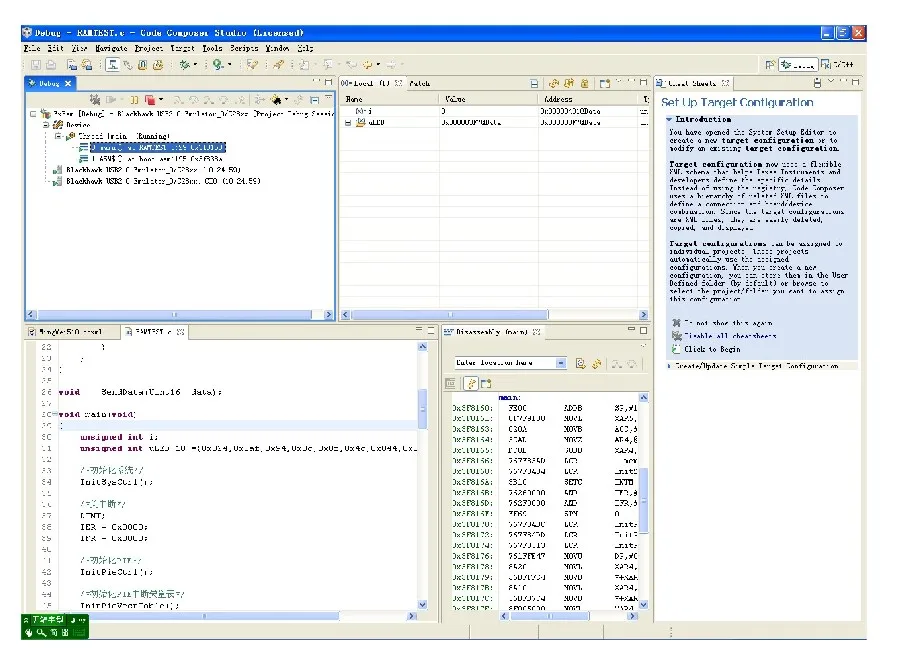Viewport: 906px width, 649px height.
Task: Click the 'Click to Begin' icon
Action: [x=677, y=349]
